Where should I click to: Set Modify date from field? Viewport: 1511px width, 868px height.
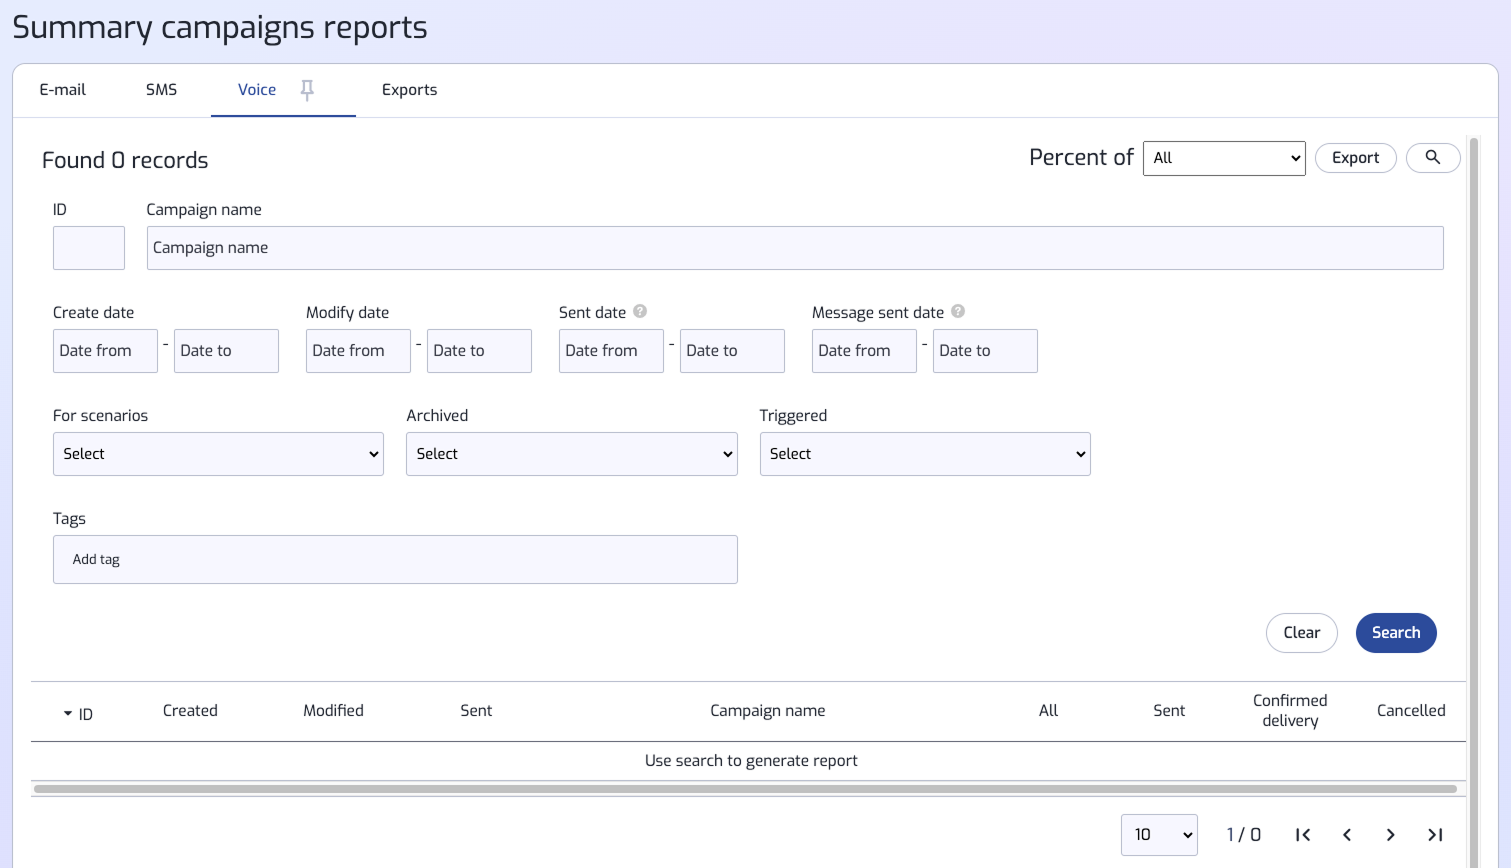click(x=358, y=351)
